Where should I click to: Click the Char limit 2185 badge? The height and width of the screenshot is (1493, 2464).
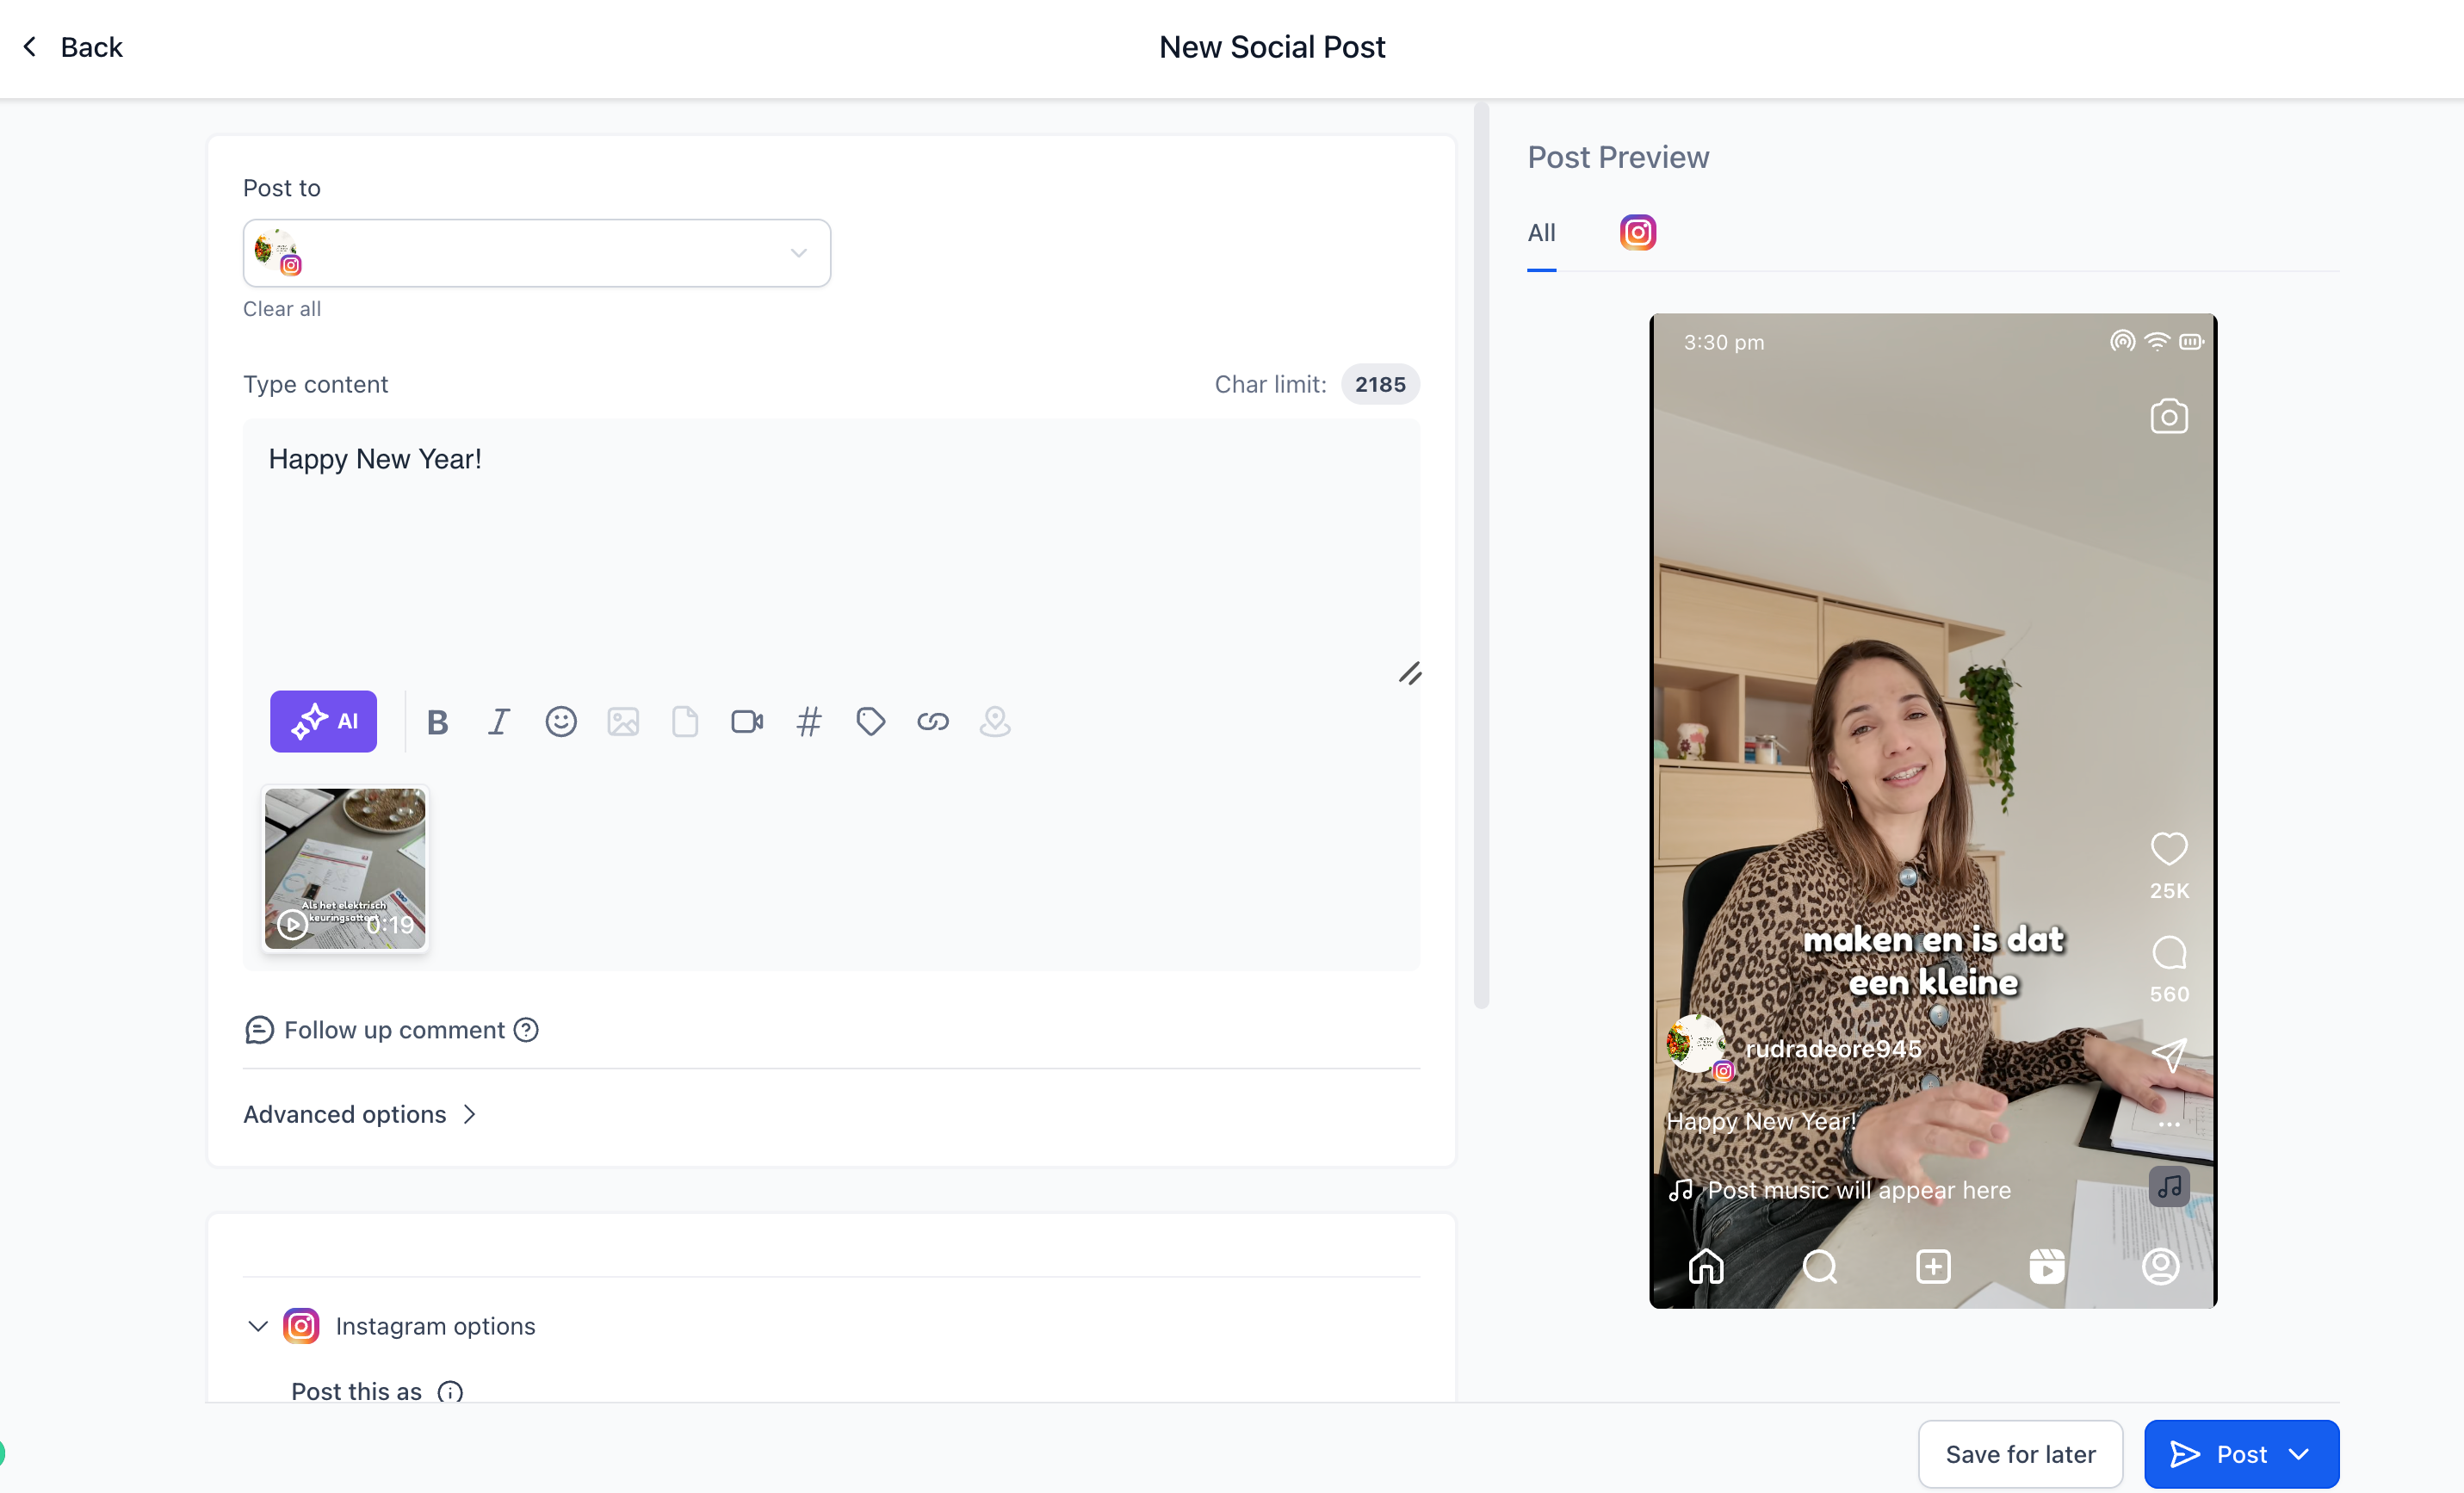coord(1380,384)
